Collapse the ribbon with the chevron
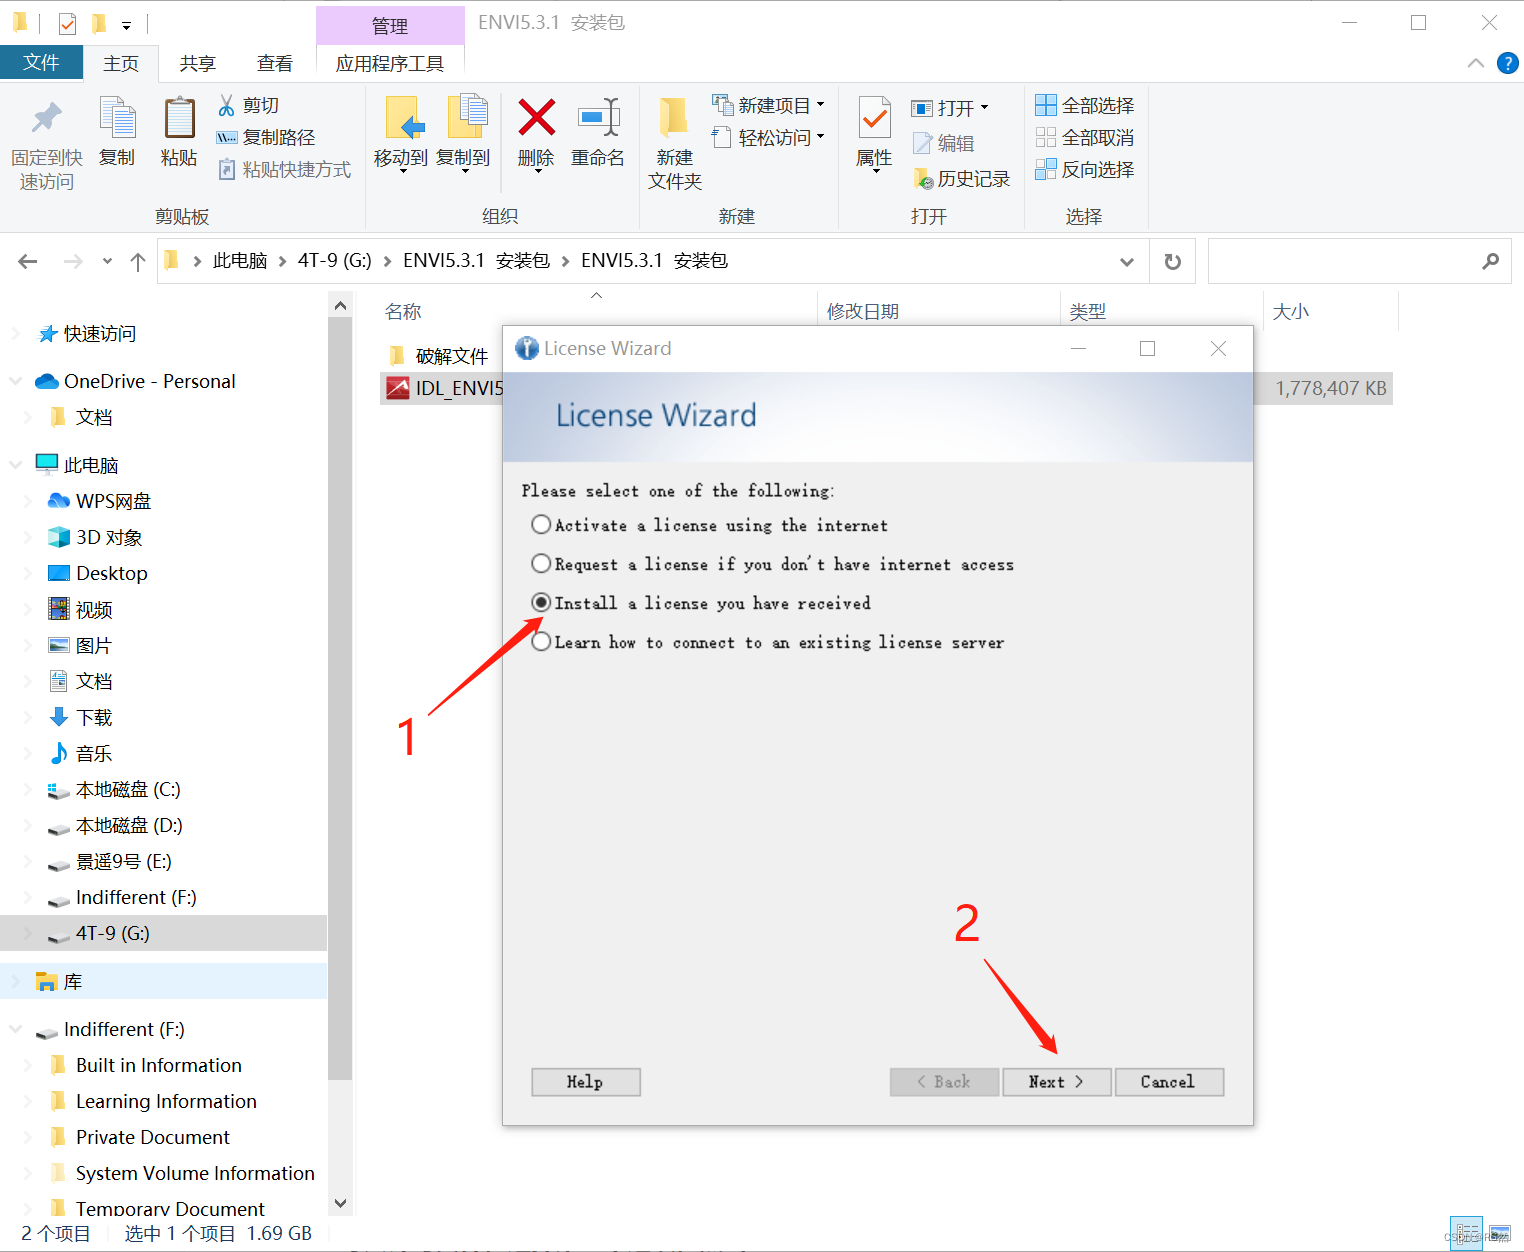Screen dimensions: 1524x1252 (1475, 63)
